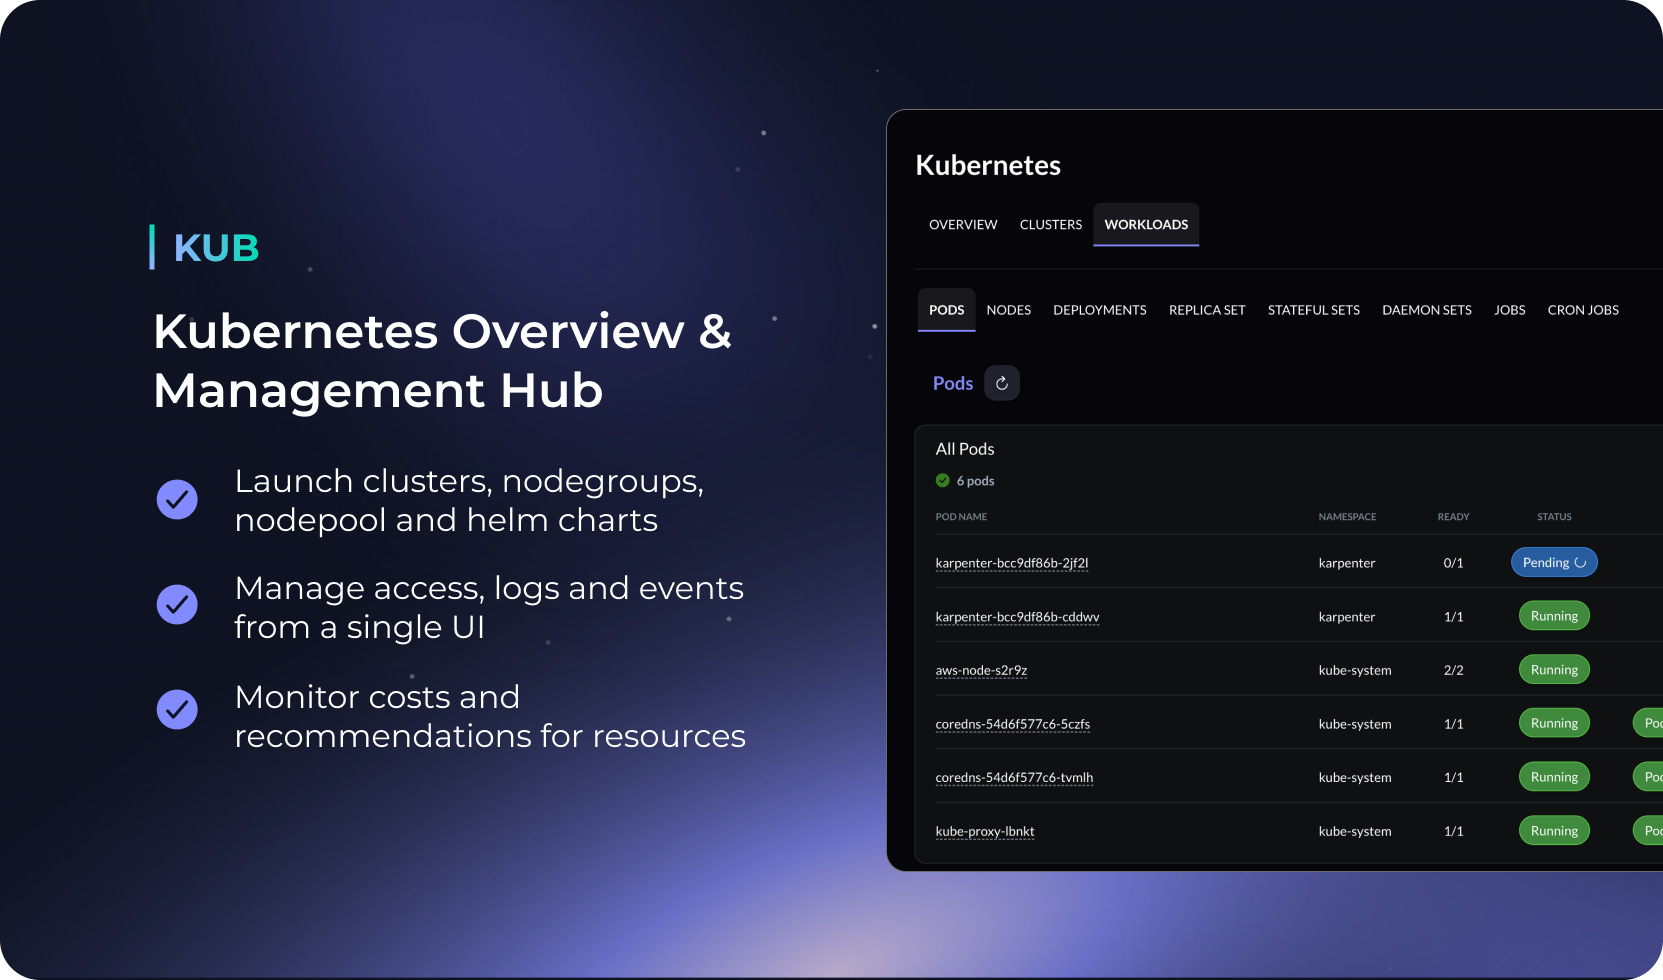This screenshot has height=980, width=1663.
Task: Click Running badge for aws-node-s2r9z
Action: [1554, 670]
